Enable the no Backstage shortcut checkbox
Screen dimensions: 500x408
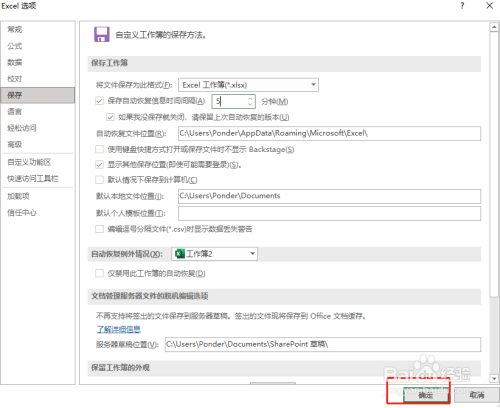click(99, 149)
